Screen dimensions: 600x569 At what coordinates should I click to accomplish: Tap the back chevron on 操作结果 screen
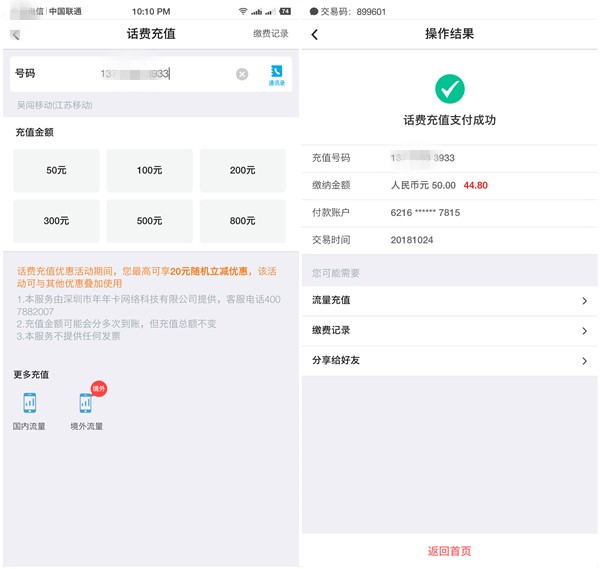pyautogui.click(x=315, y=35)
